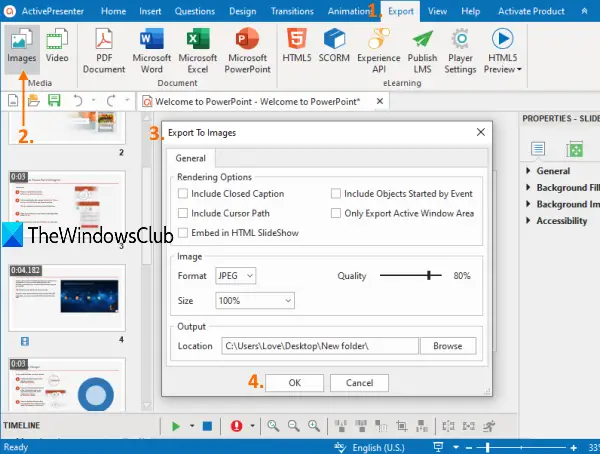Click the redo arrow

point(111,101)
